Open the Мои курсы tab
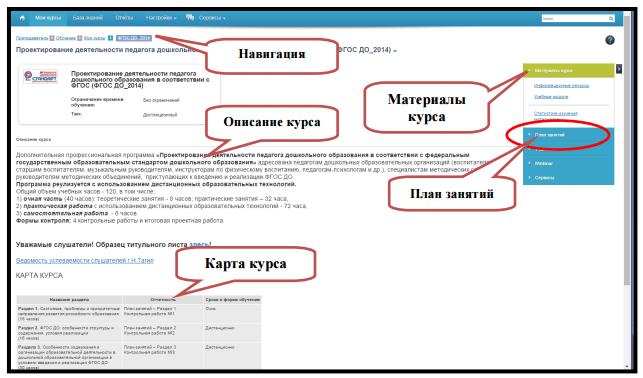 (x=48, y=18)
